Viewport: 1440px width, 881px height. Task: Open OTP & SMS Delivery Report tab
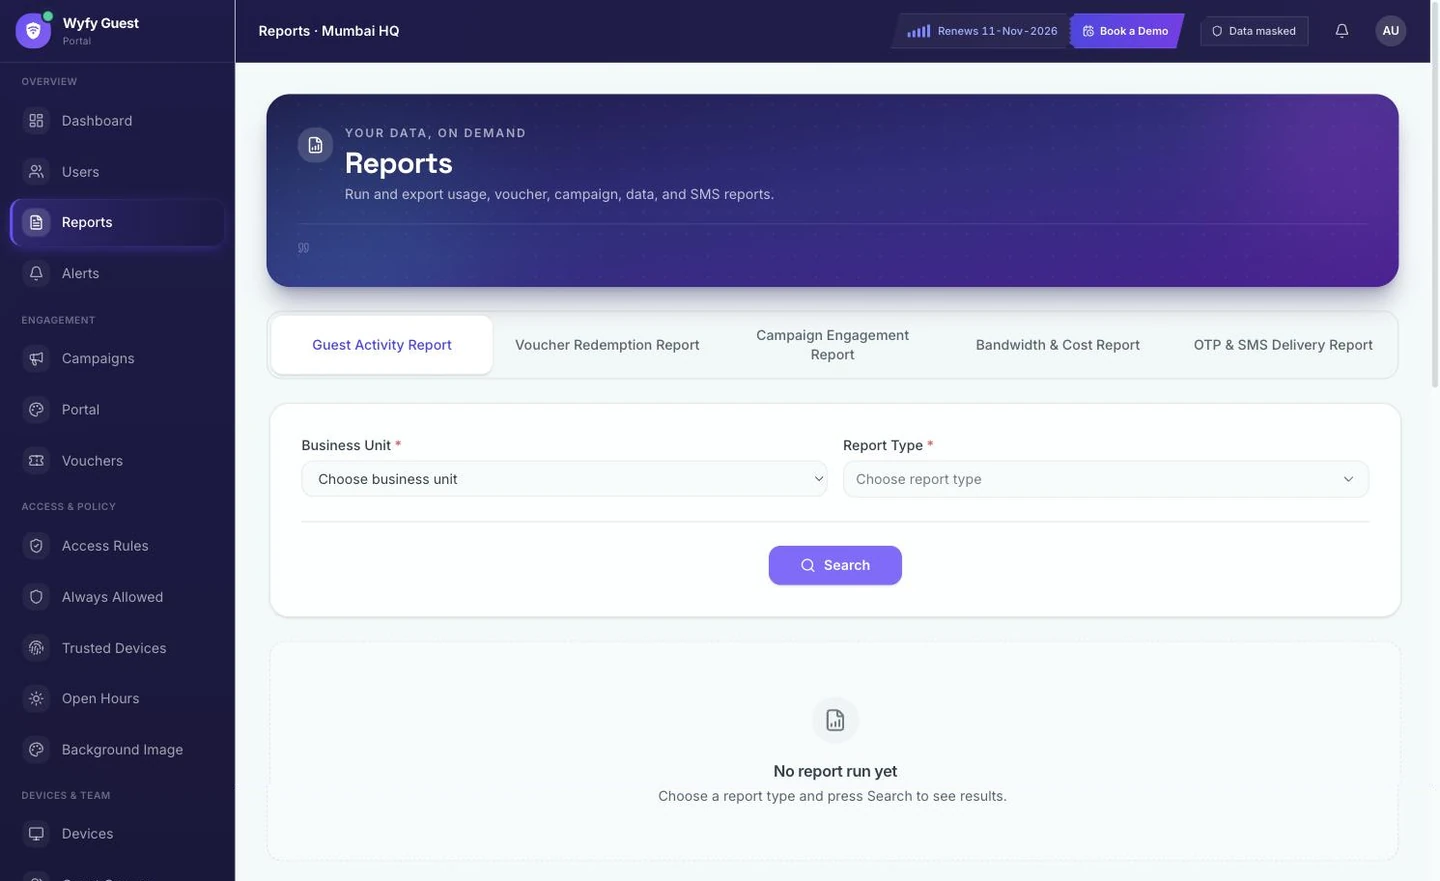(1283, 345)
